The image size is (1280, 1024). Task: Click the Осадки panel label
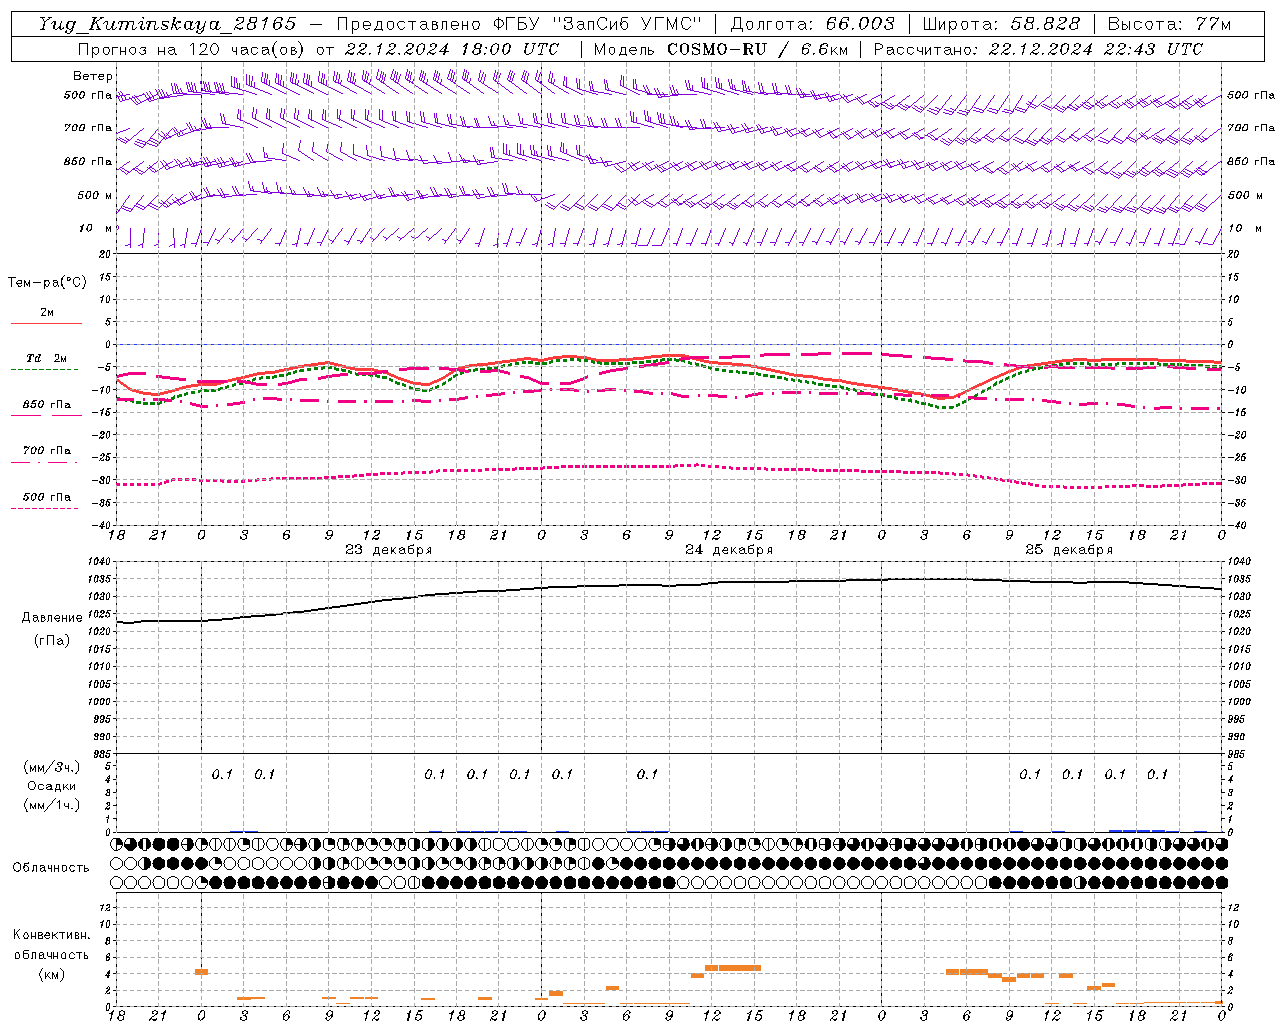pyautogui.click(x=51, y=786)
